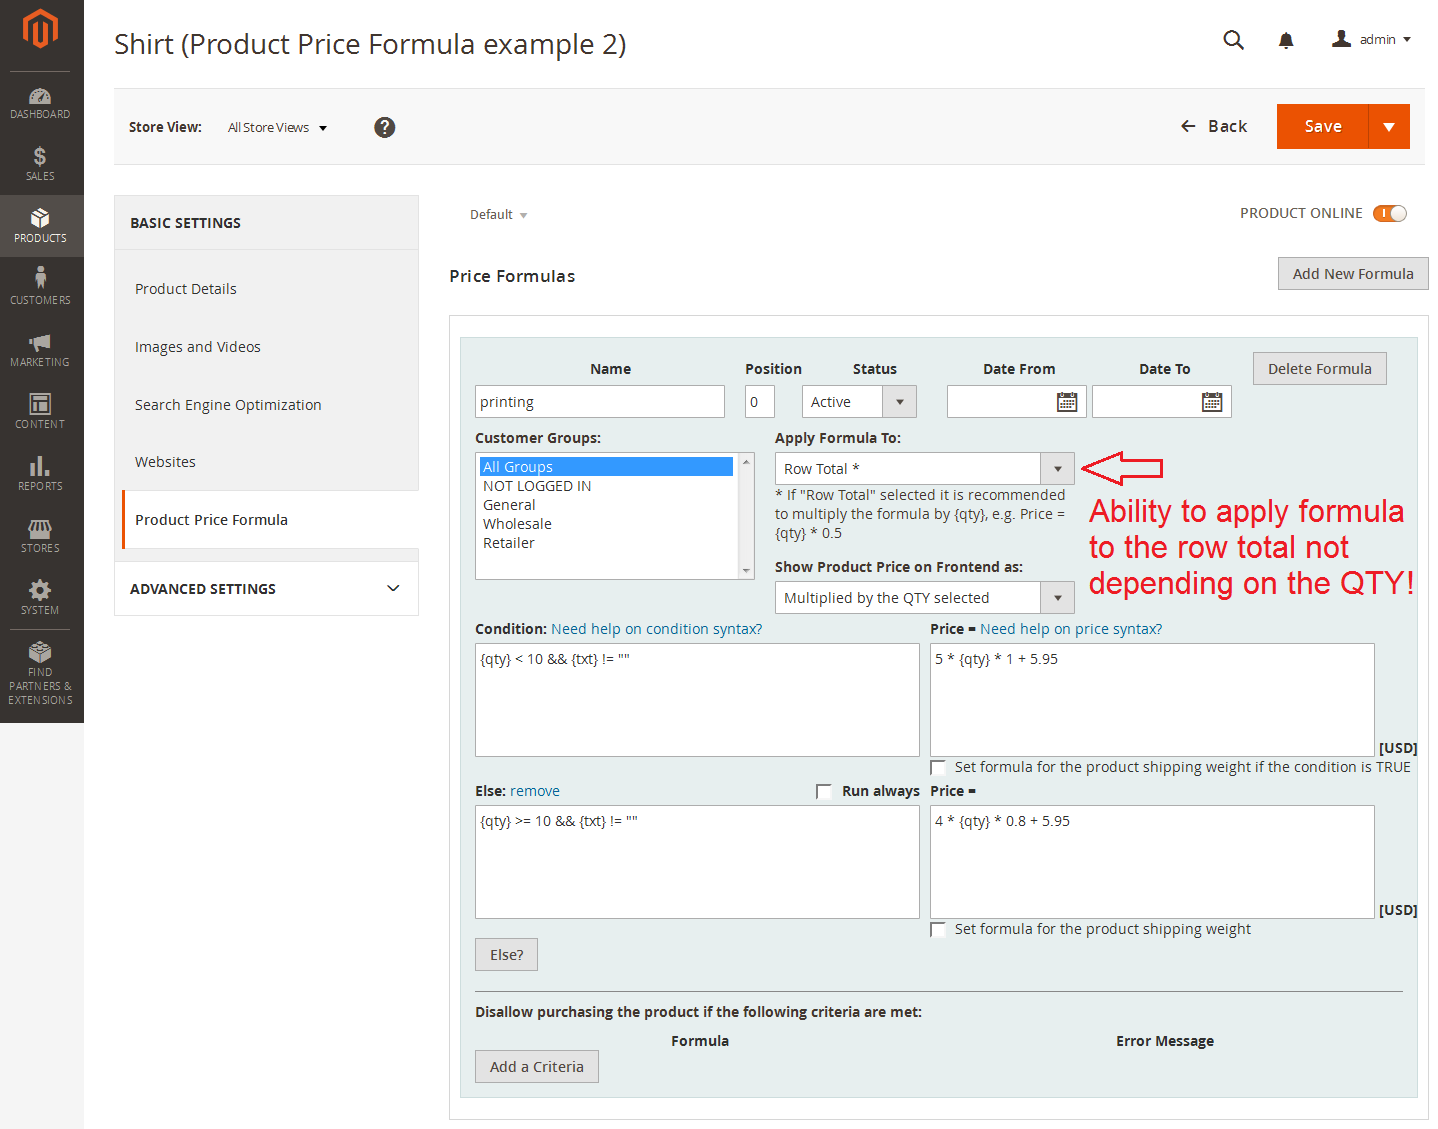Open notifications bell icon
The width and height of the screenshot is (1438, 1129).
click(1286, 40)
